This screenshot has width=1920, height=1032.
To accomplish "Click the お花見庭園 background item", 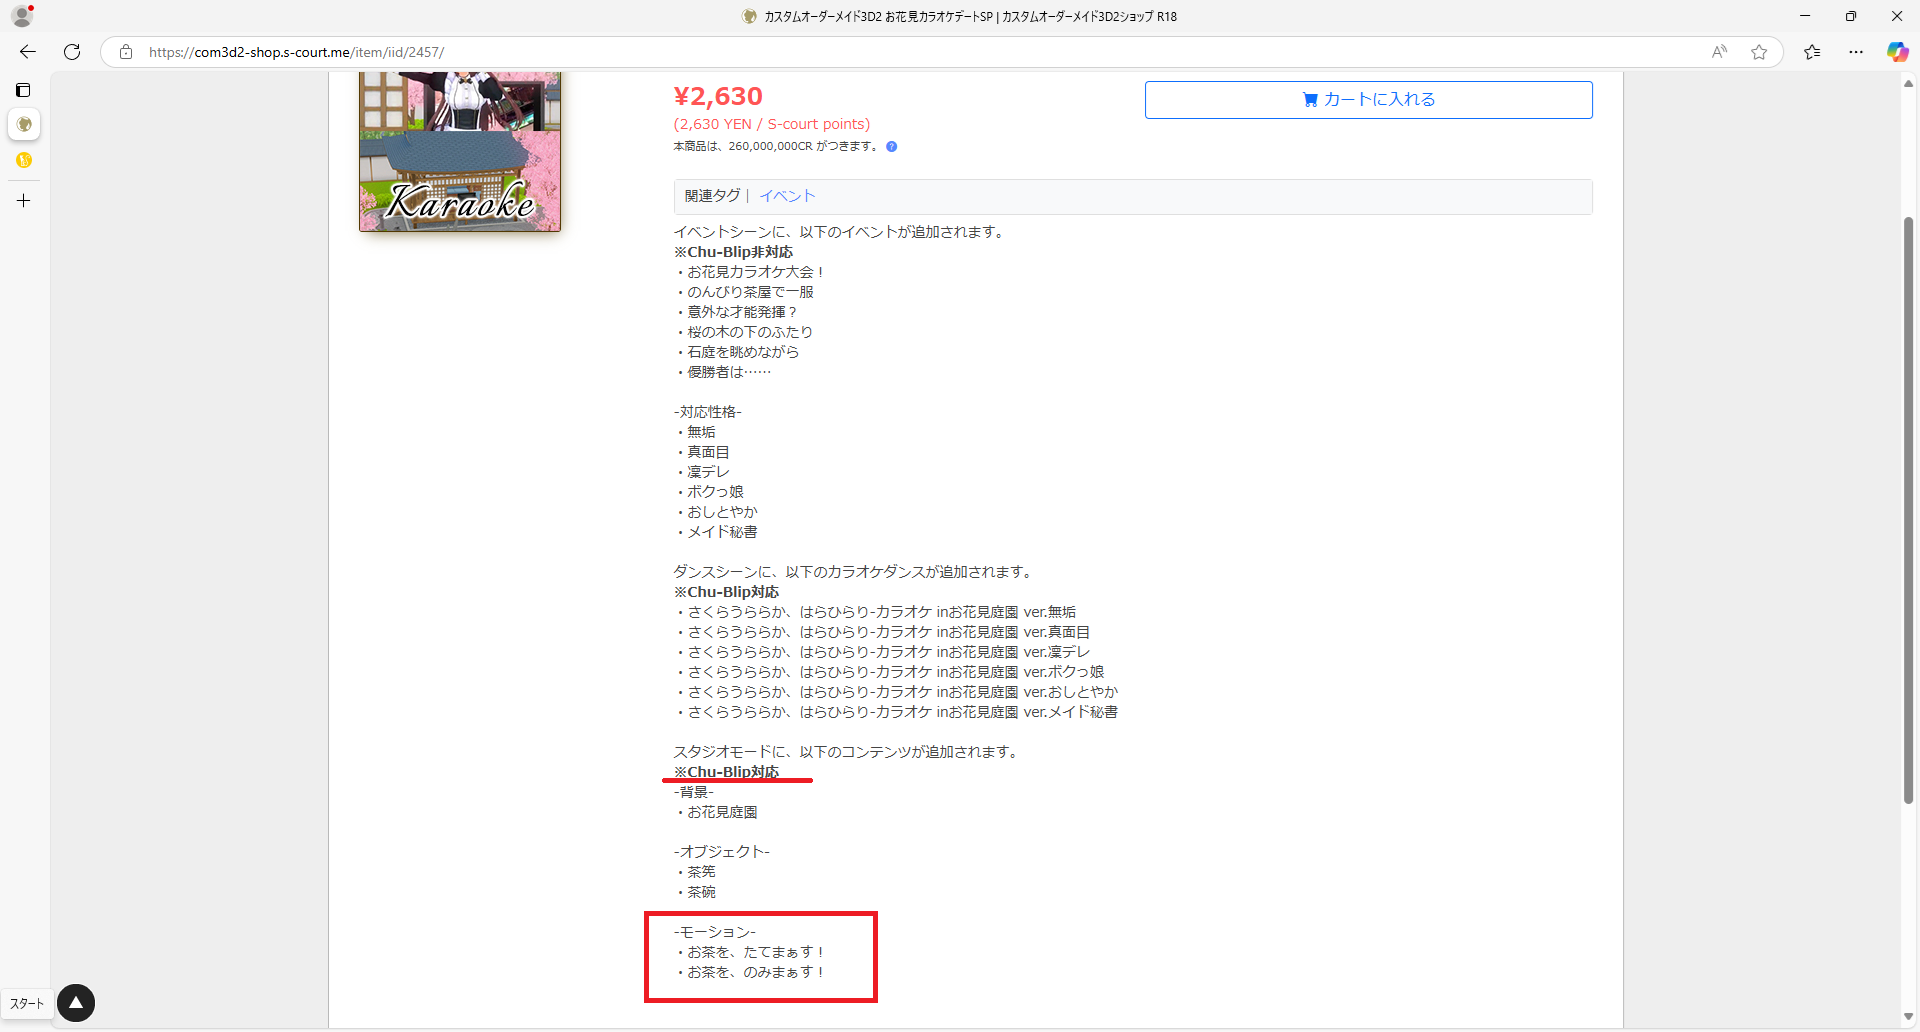I will point(716,812).
